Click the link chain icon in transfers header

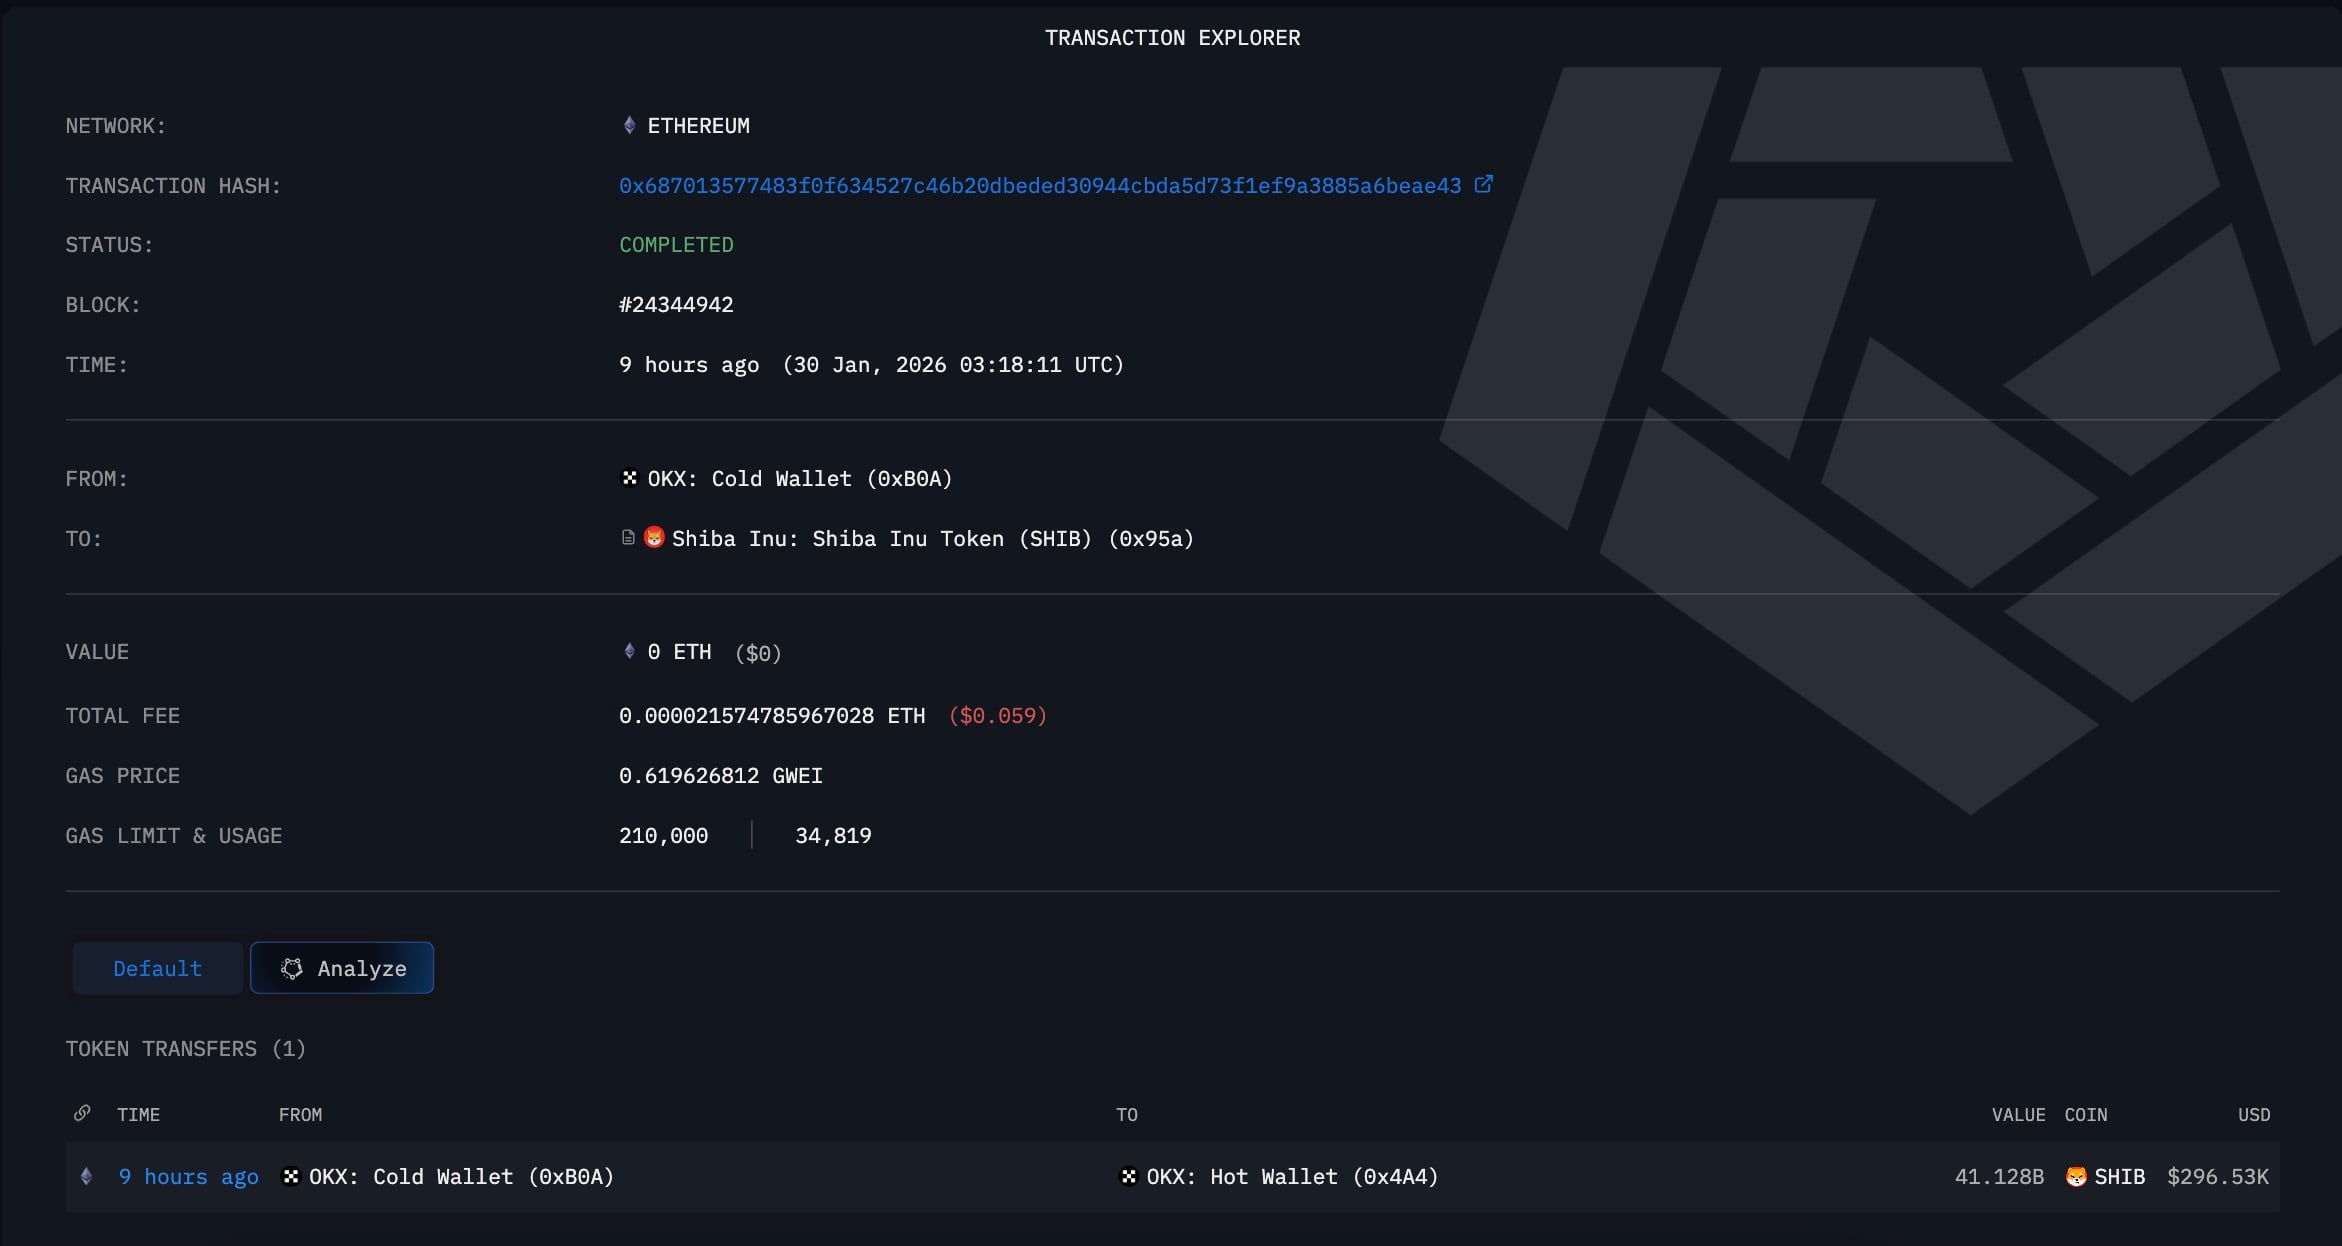click(x=83, y=1113)
